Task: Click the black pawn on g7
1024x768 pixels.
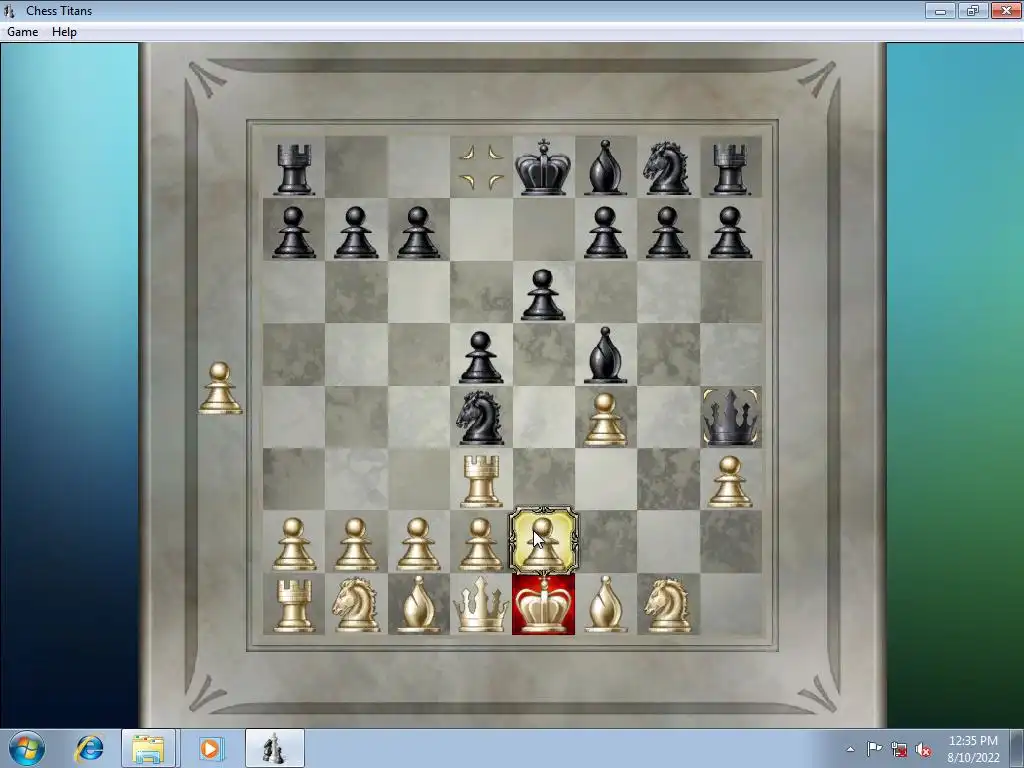Action: [x=667, y=232]
